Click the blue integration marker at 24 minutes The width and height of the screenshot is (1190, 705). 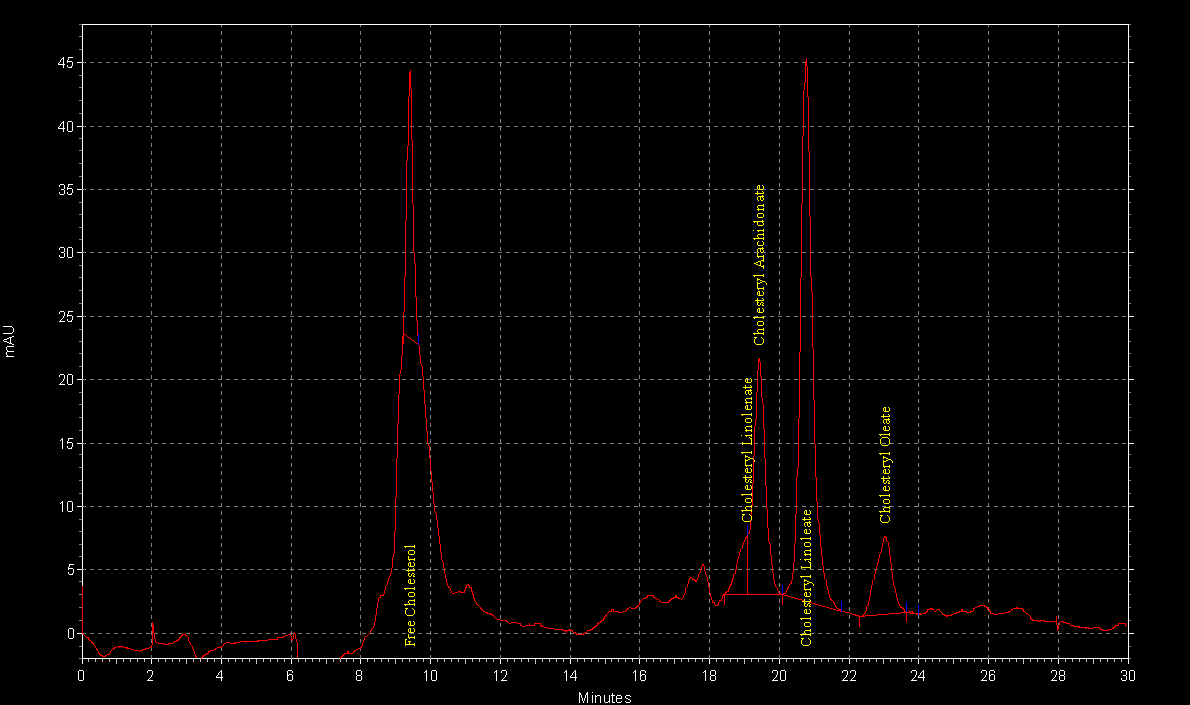click(x=918, y=609)
